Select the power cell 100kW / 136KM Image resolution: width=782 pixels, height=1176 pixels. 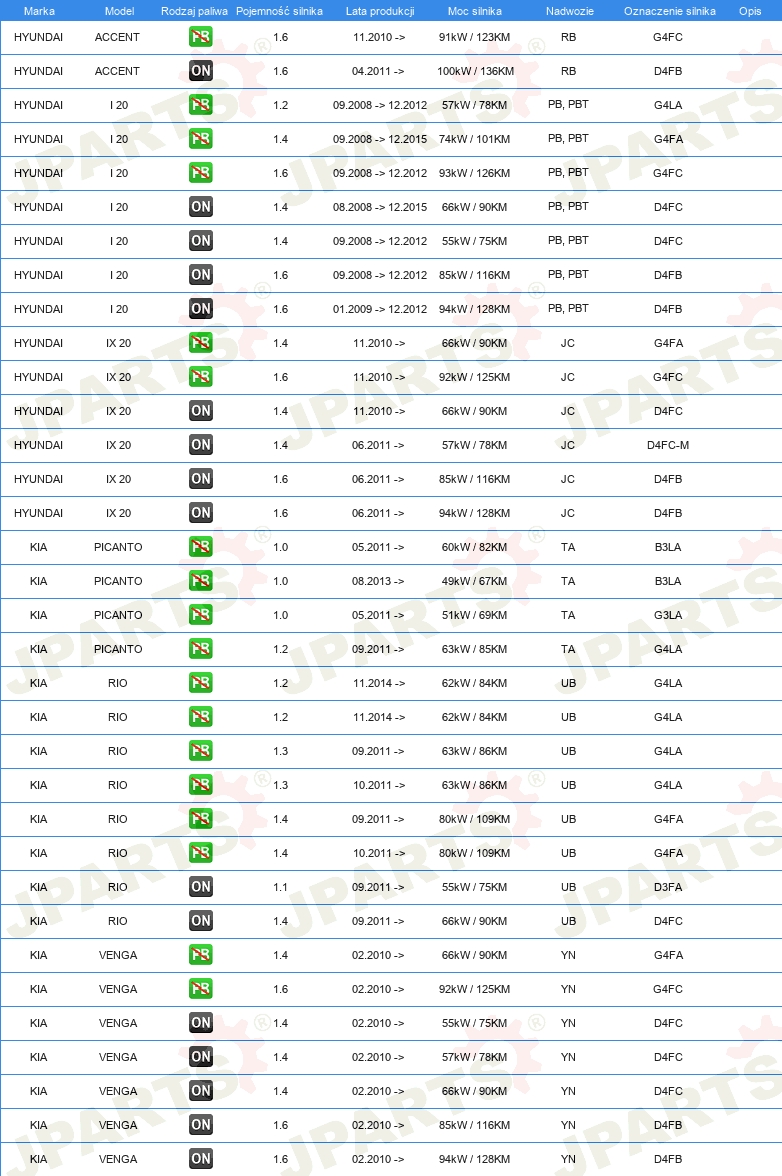pyautogui.click(x=475, y=71)
